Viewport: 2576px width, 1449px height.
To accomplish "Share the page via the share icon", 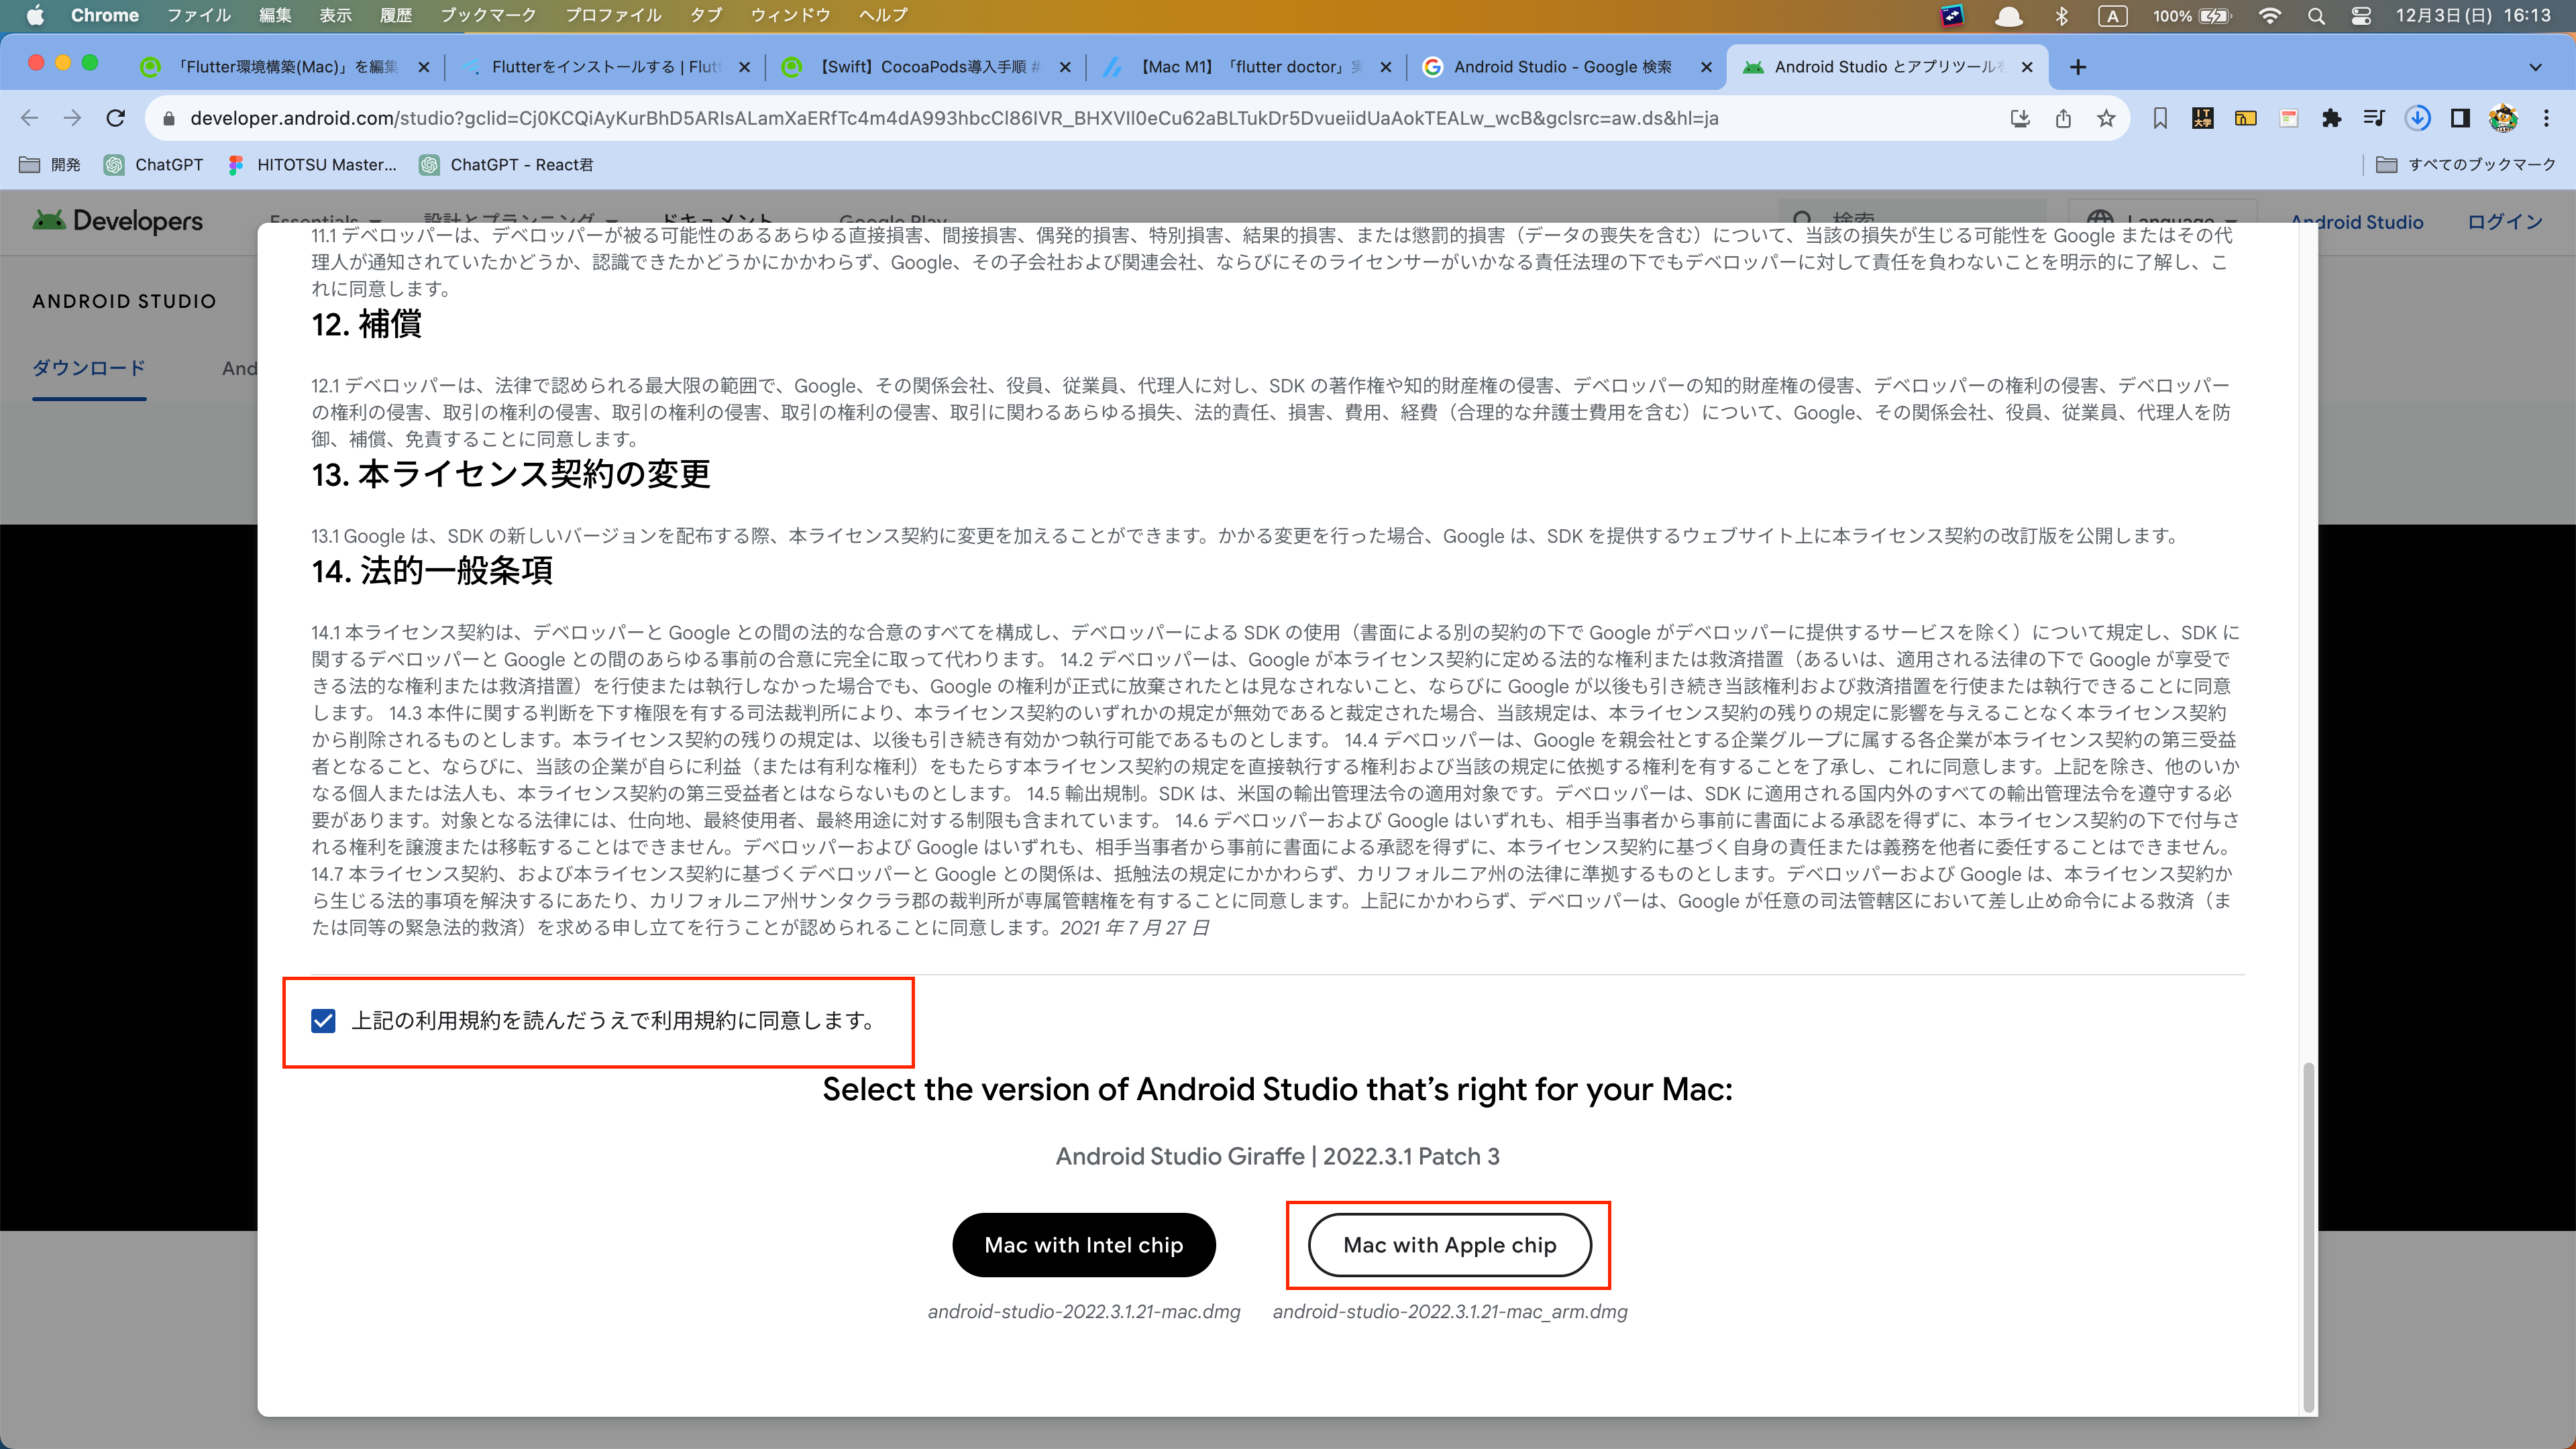I will tap(2063, 118).
